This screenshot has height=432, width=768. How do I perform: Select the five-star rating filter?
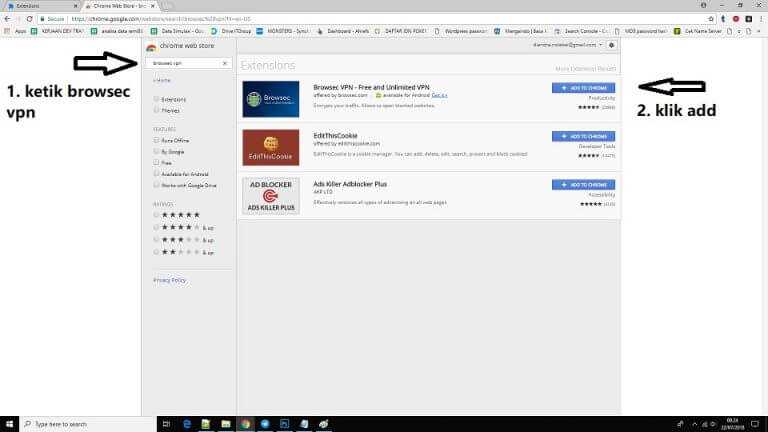tap(157, 215)
